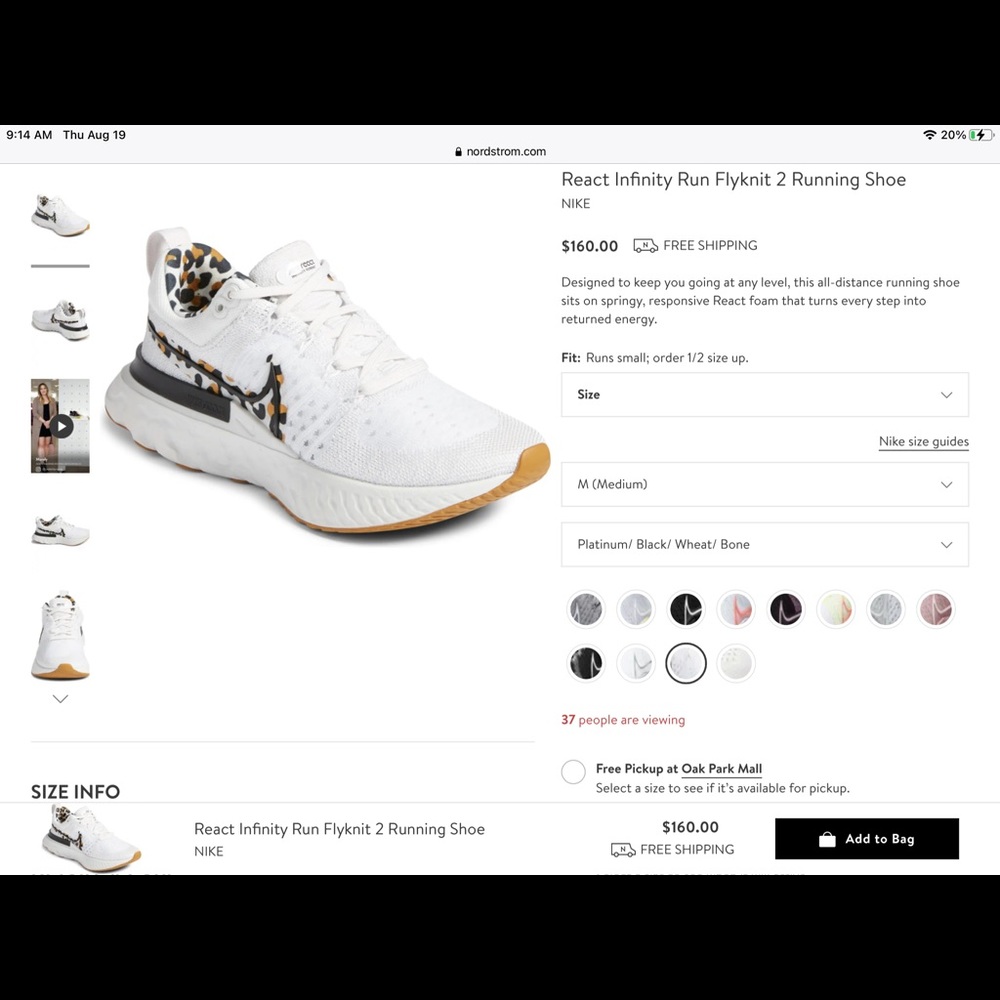Tap the Add to Bag button
The width and height of the screenshot is (1000, 1000).
point(866,838)
